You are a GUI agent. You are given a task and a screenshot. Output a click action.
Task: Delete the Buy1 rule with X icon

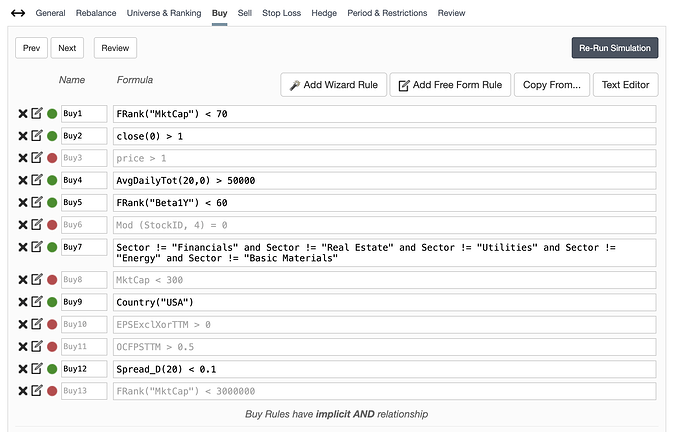click(22, 114)
